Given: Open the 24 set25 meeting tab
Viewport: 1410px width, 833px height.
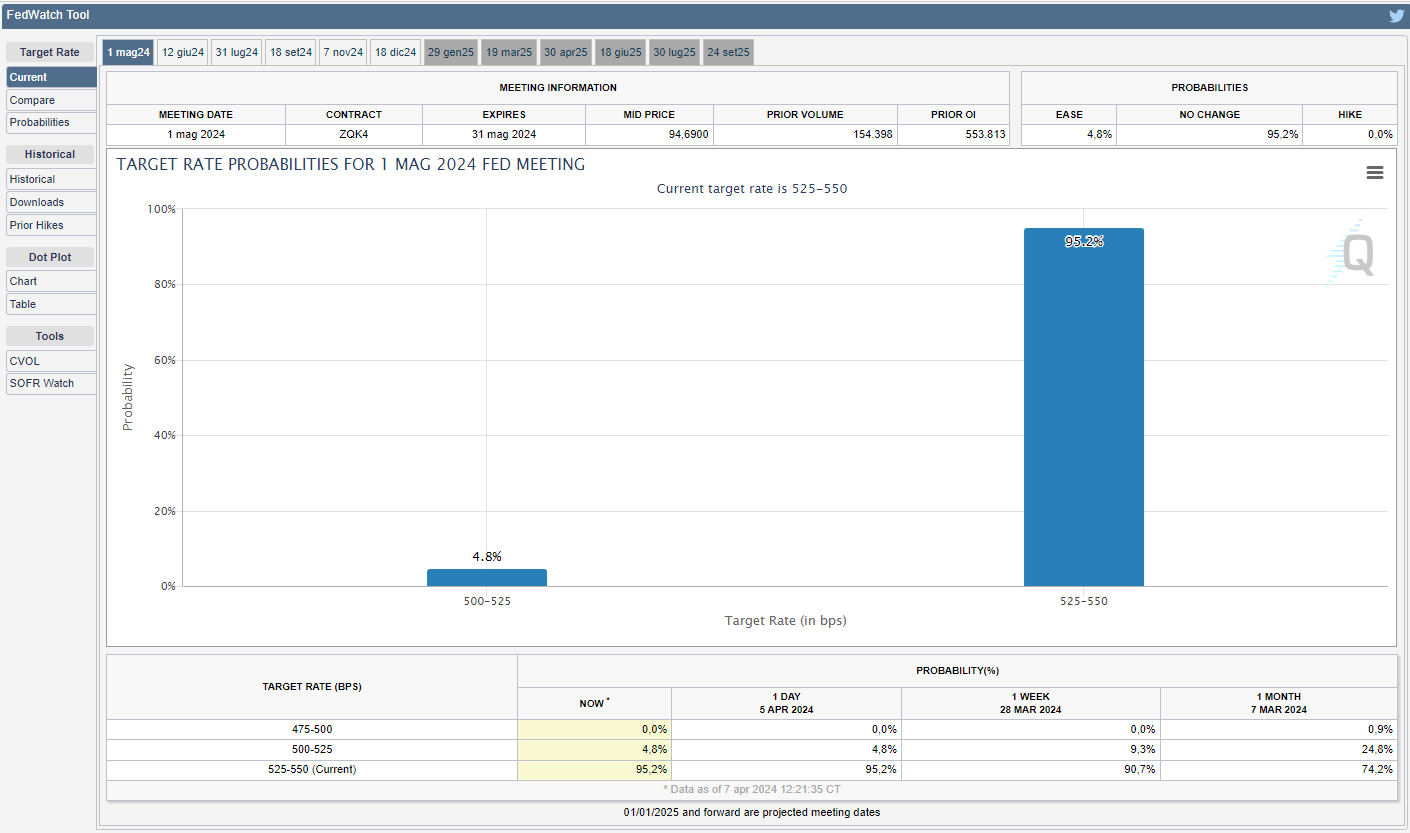Looking at the screenshot, I should pos(728,52).
